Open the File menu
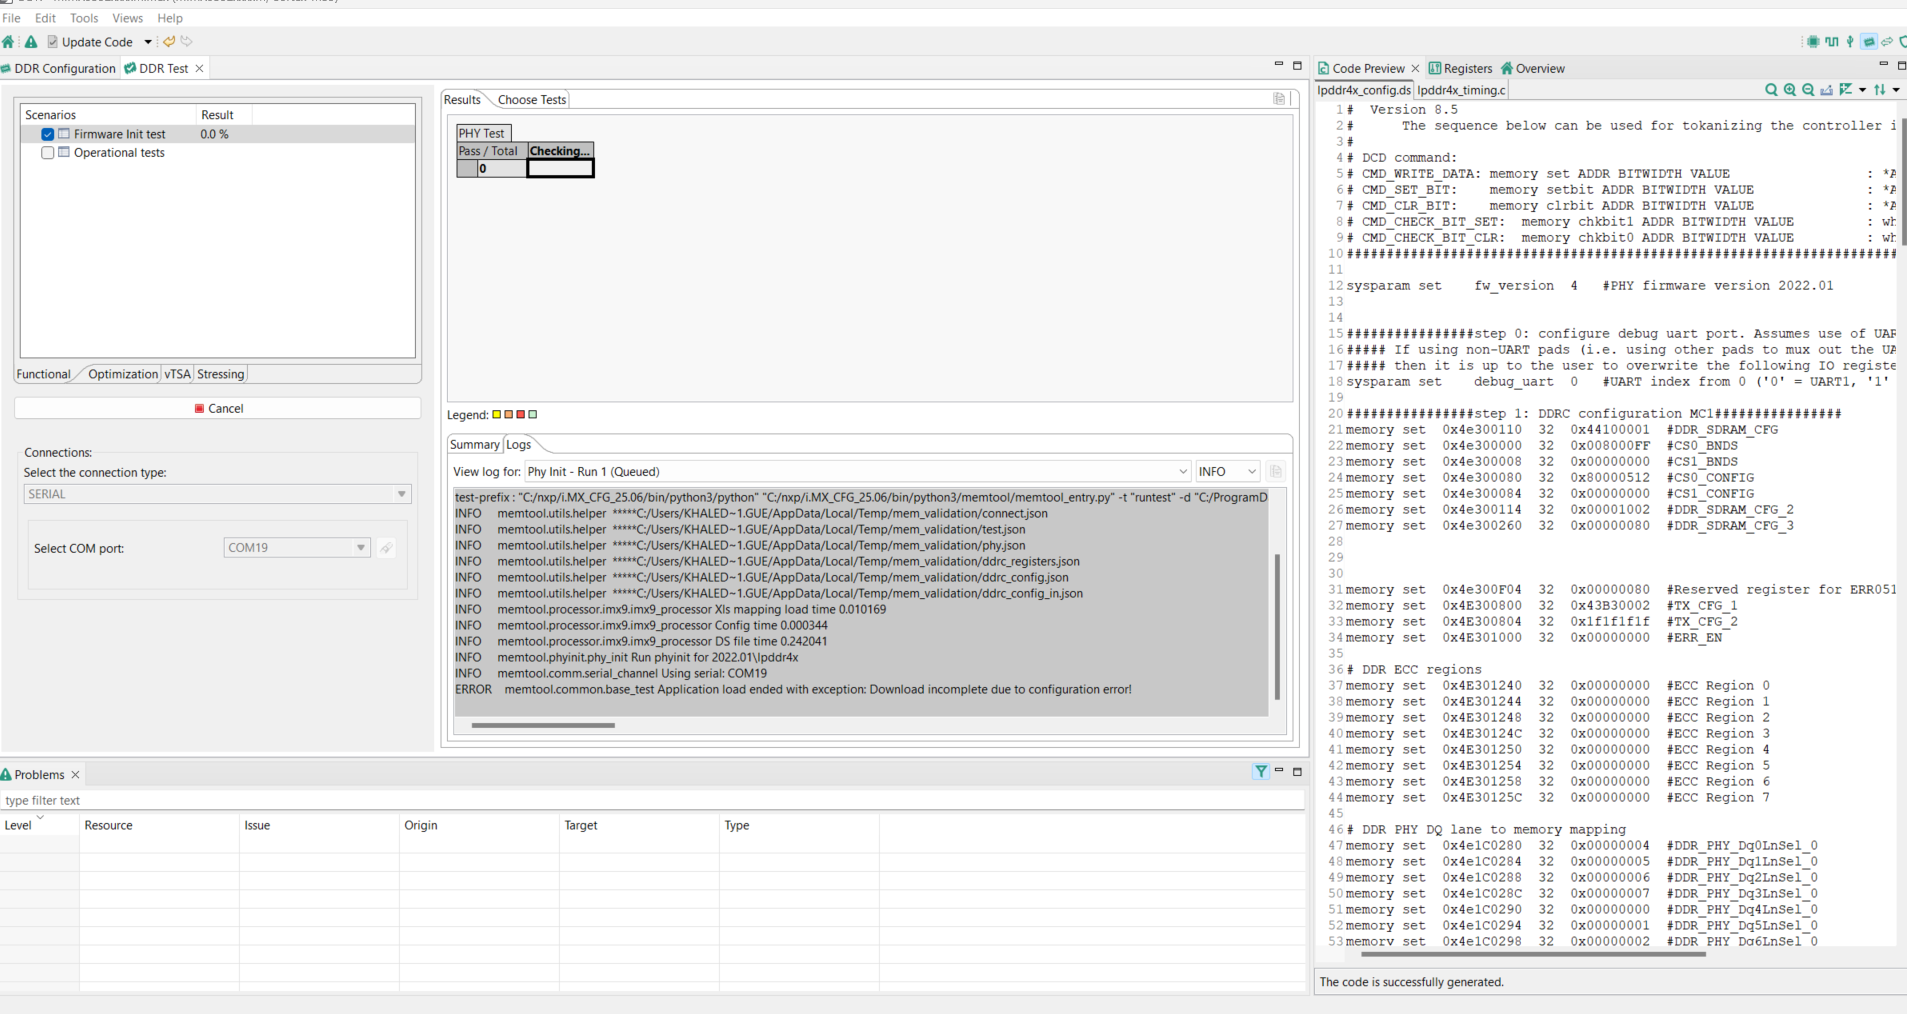Viewport: 1907px width, 1014px height. pyautogui.click(x=12, y=18)
